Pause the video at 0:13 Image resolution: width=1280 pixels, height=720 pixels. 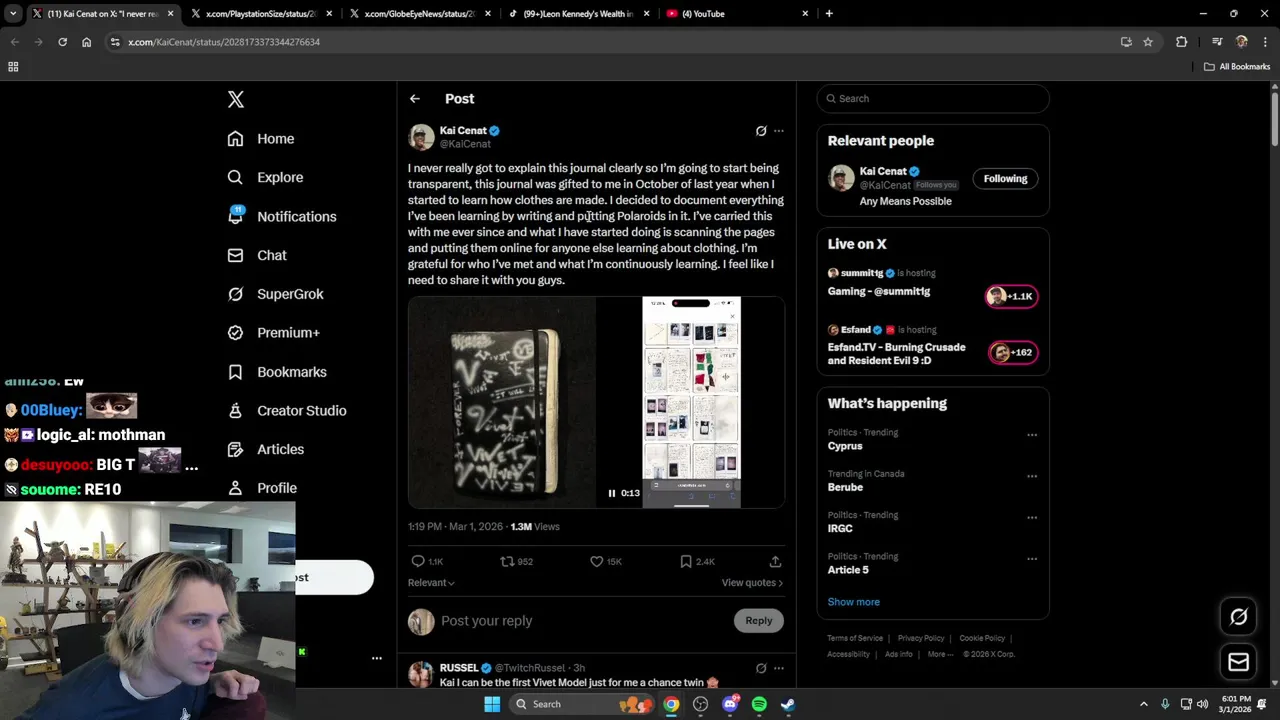tap(612, 493)
